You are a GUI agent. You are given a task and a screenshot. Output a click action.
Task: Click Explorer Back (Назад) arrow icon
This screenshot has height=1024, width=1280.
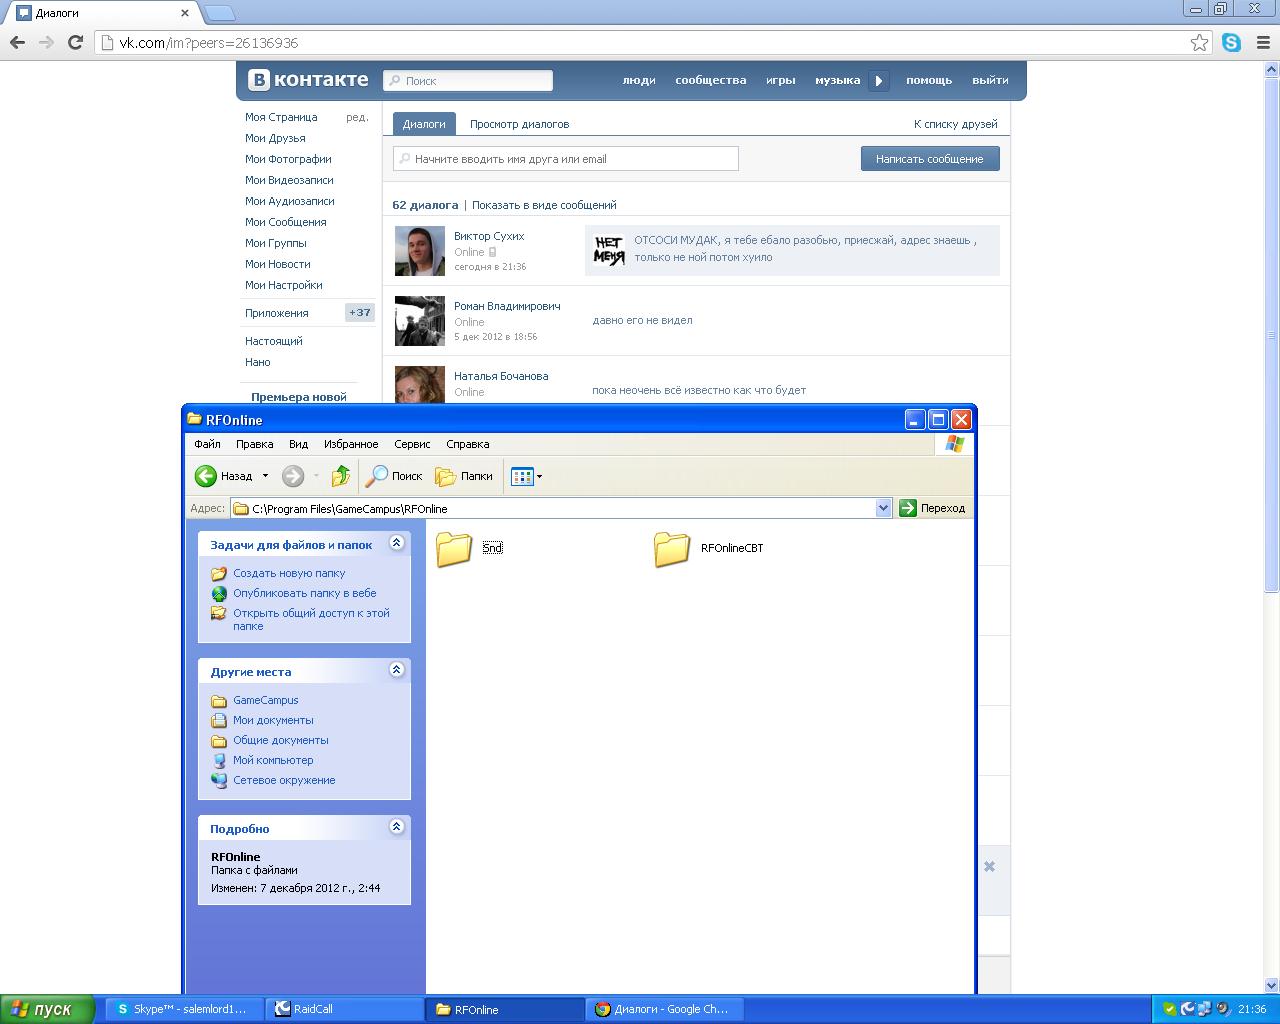pyautogui.click(x=206, y=476)
